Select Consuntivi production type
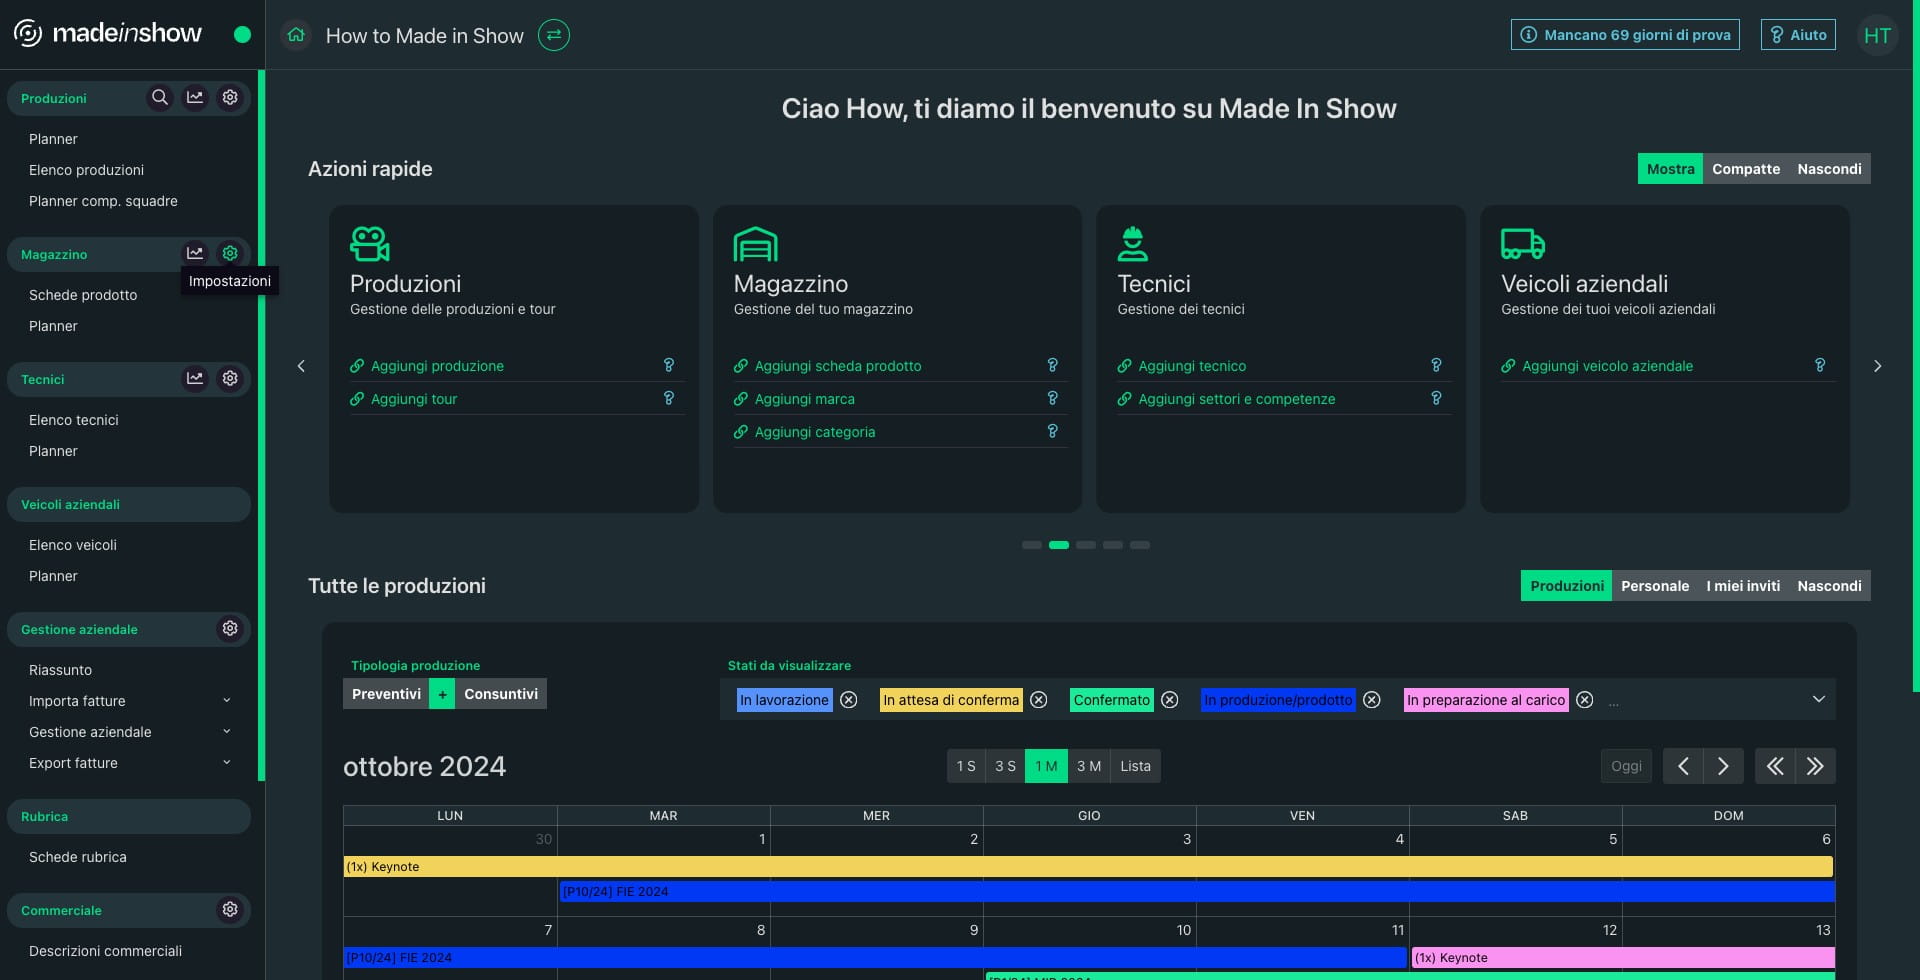This screenshot has height=980, width=1920. point(501,694)
